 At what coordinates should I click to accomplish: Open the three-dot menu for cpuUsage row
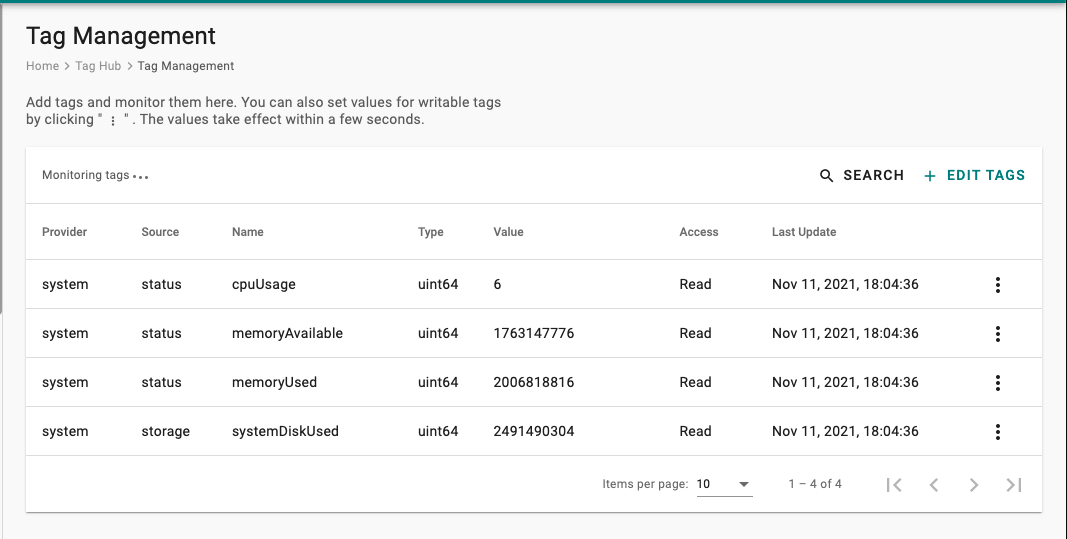998,284
